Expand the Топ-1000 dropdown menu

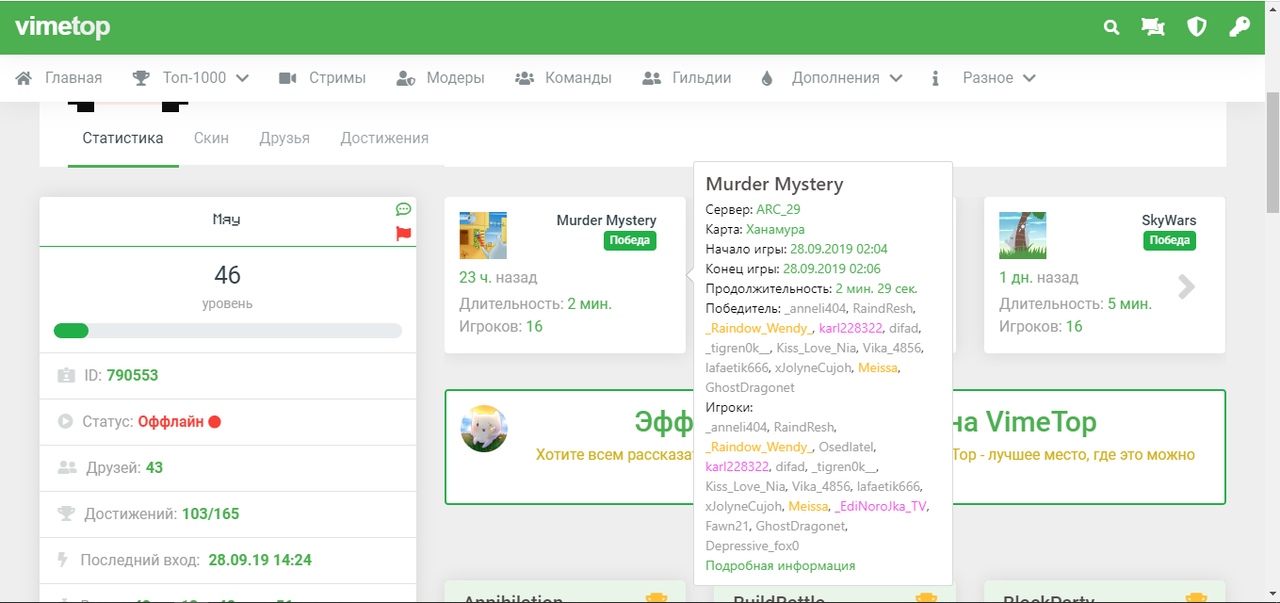point(191,78)
